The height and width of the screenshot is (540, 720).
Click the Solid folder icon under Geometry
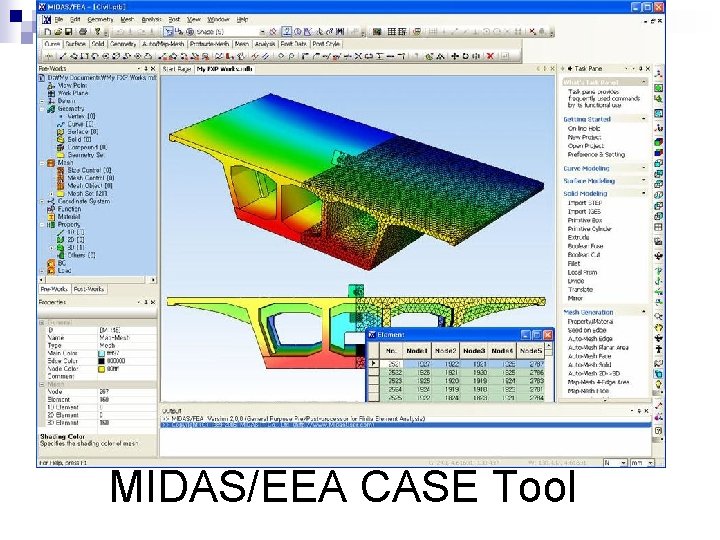(x=60, y=140)
